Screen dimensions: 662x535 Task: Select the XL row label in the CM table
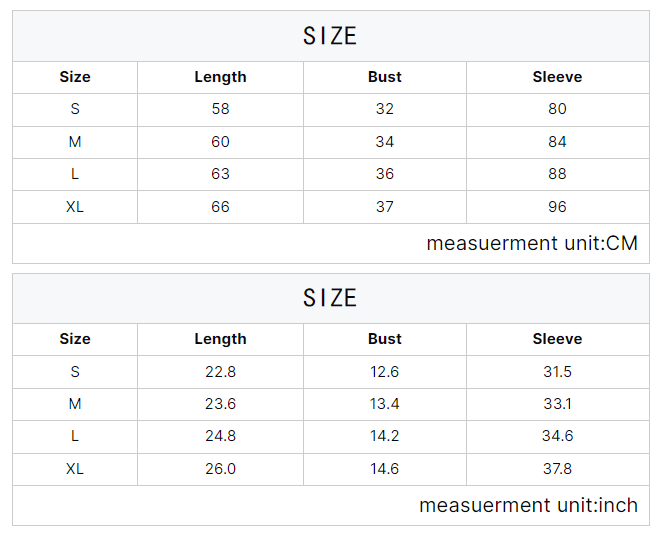[75, 207]
